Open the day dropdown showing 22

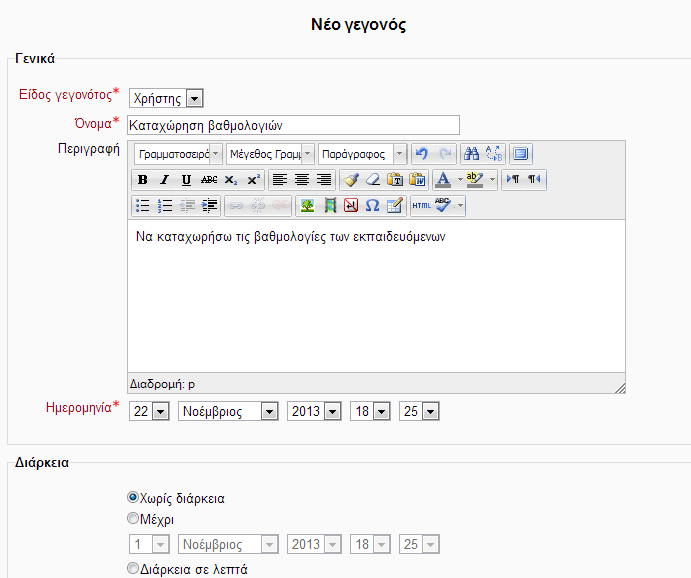click(149, 411)
